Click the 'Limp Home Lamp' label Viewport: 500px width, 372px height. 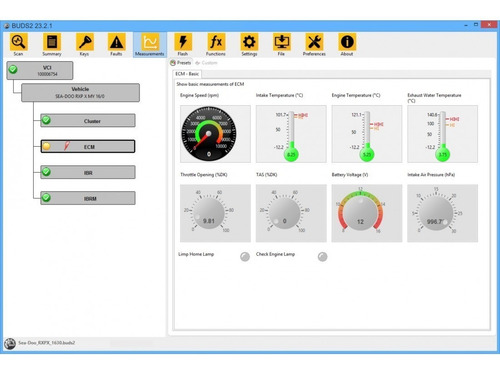[x=196, y=254]
